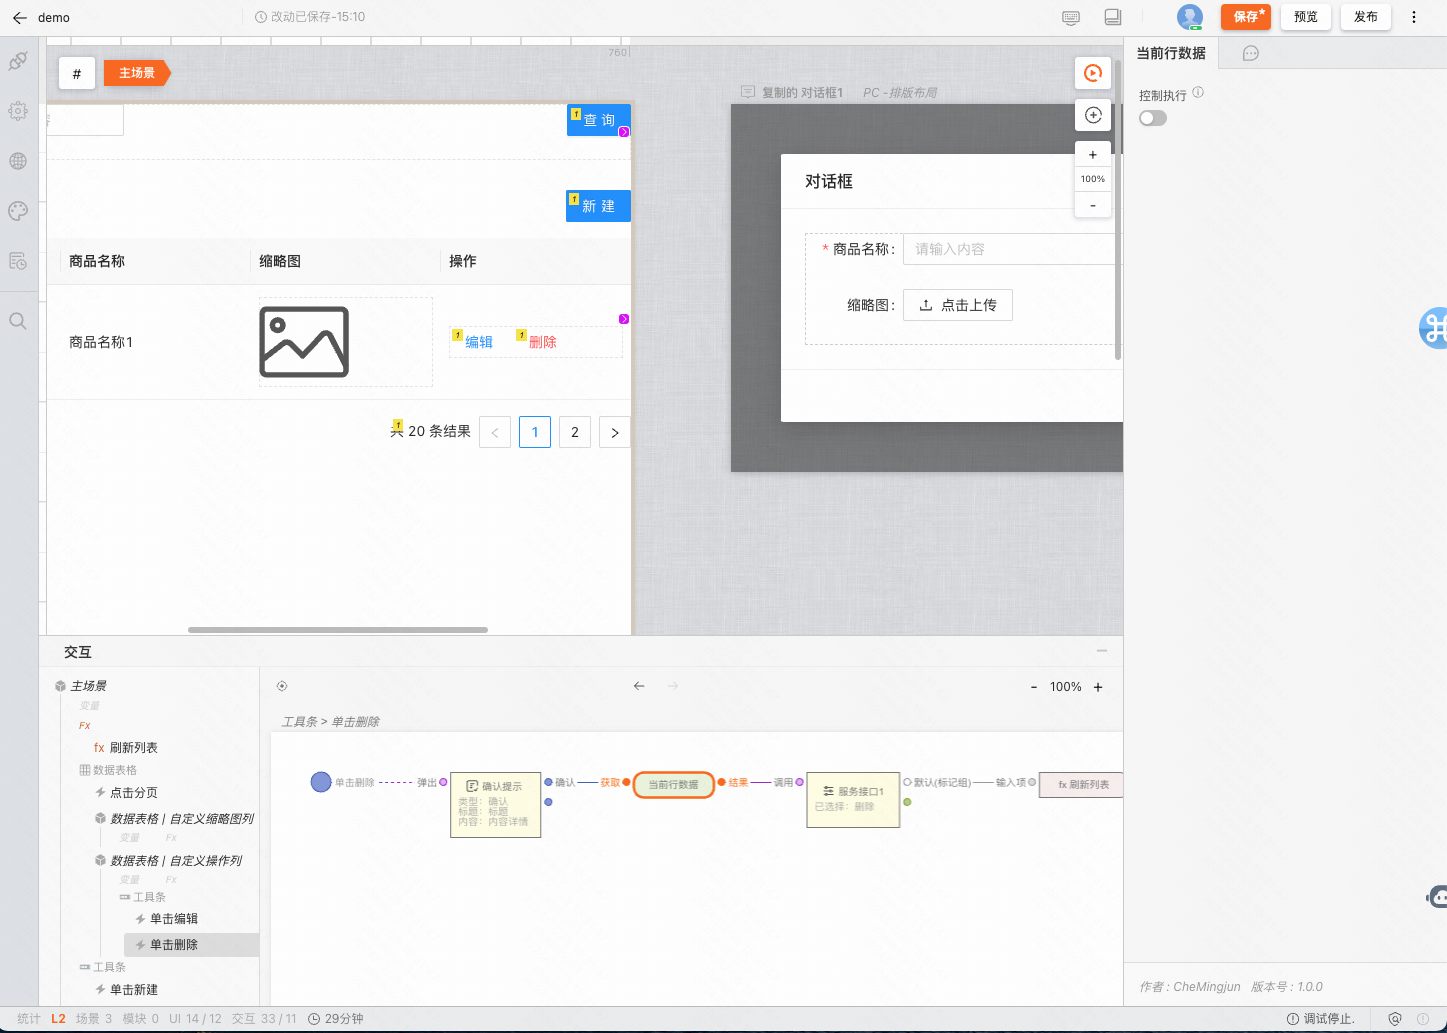1447x1033 pixels.
Task: Open the comment bubble tab in right panel
Action: [x=1250, y=54]
